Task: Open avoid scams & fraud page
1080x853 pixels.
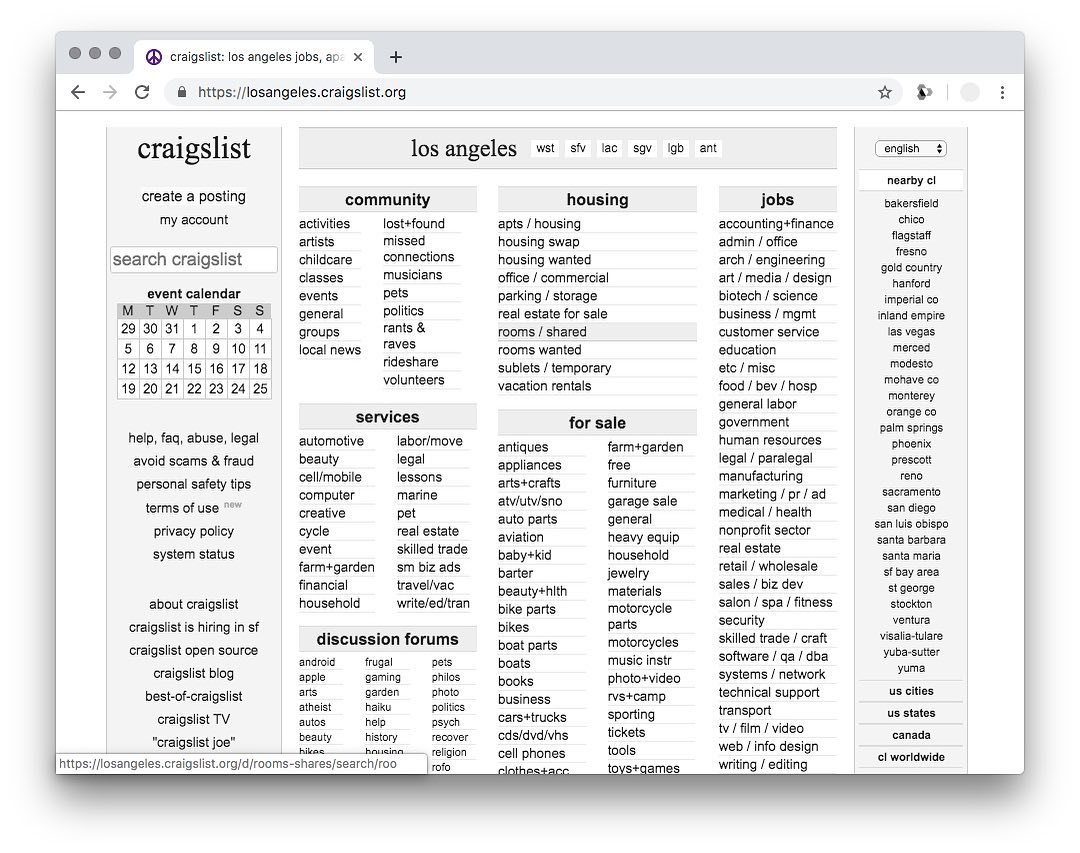Action: point(194,461)
